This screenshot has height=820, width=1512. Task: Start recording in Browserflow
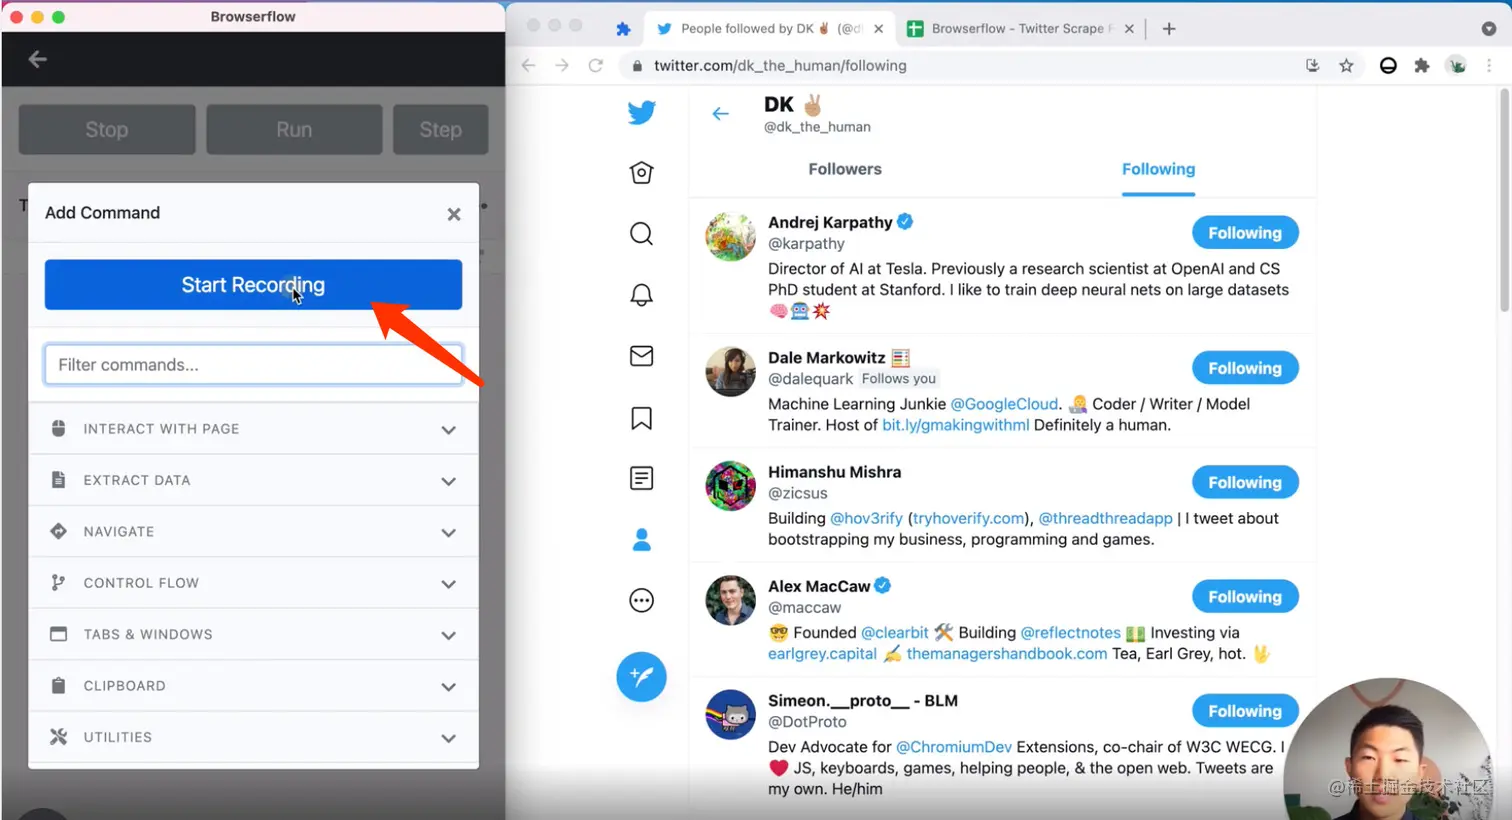click(x=253, y=285)
